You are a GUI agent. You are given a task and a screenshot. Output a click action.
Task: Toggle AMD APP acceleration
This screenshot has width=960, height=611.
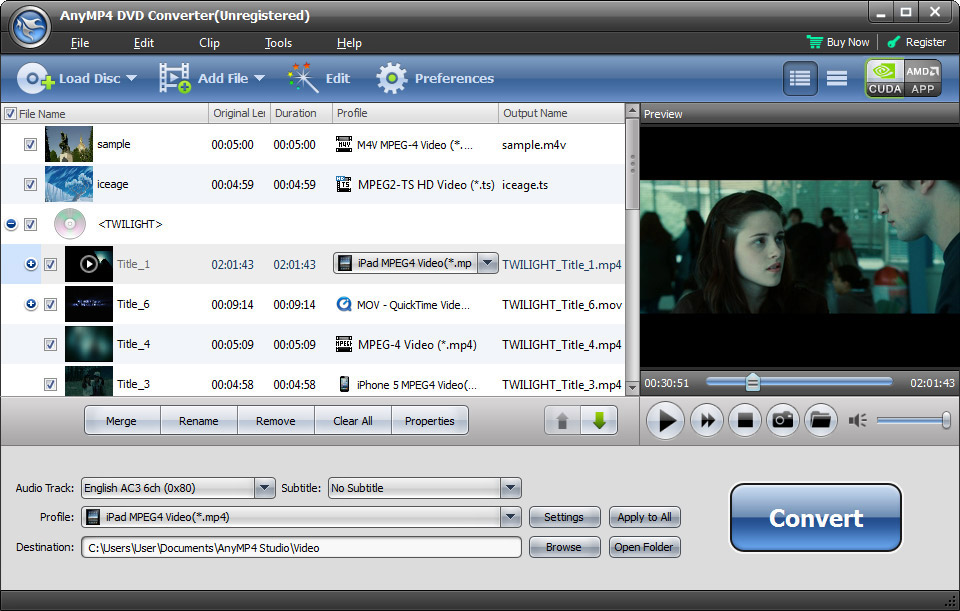tap(923, 78)
